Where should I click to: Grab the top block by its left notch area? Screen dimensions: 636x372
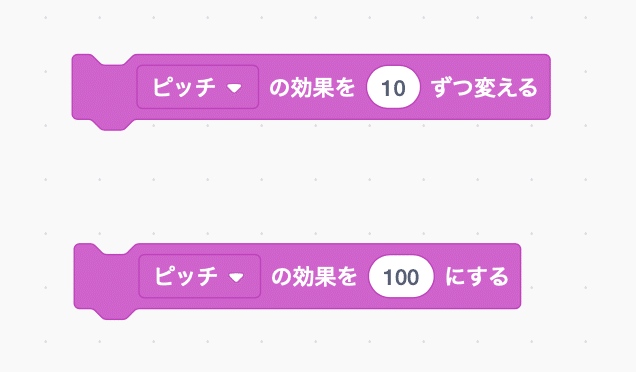click(x=104, y=87)
